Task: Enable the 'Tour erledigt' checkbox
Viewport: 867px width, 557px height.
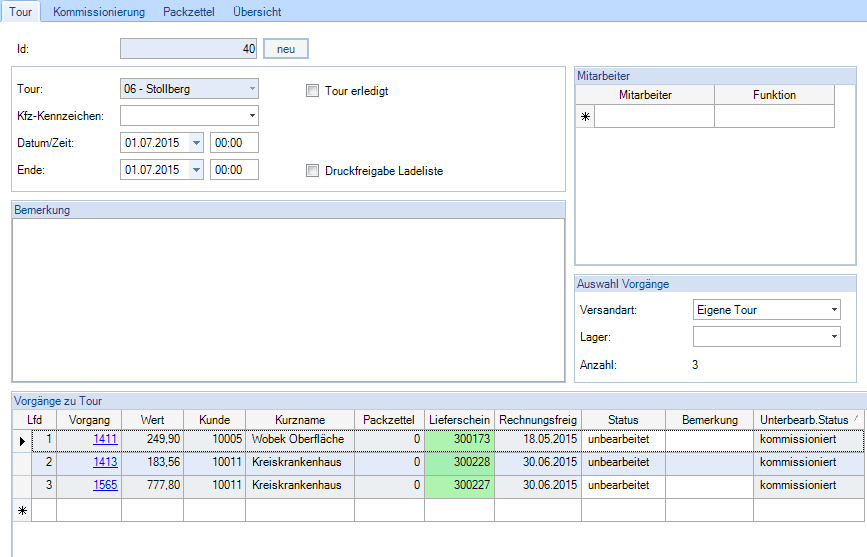Action: pos(313,91)
